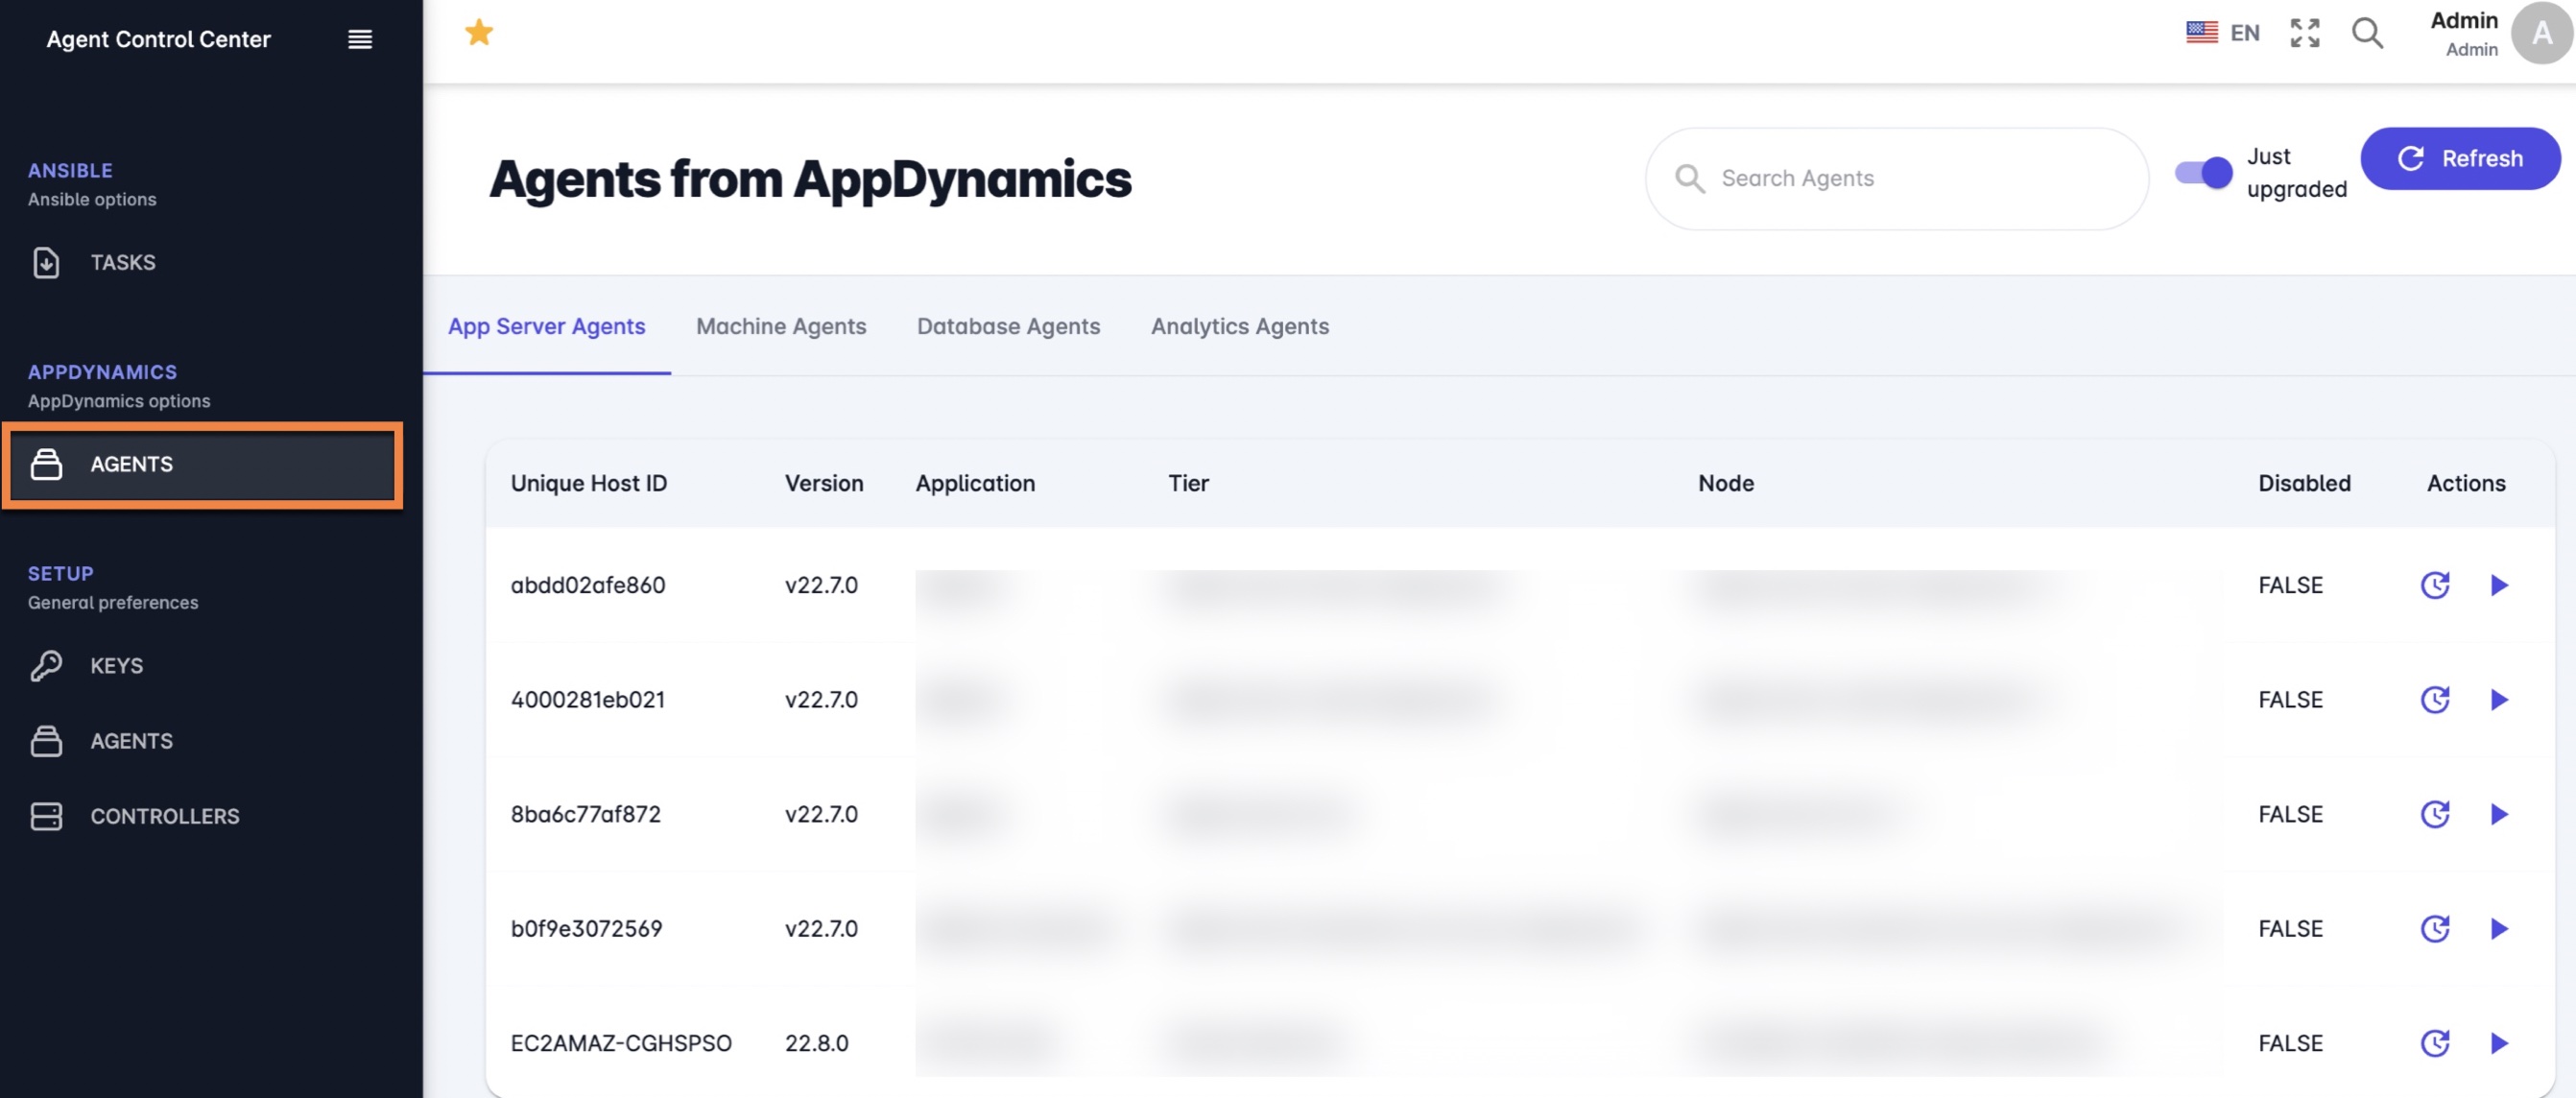2576x1098 pixels.
Task: Click the upgrade history icon for 4000281eb021
Action: [2434, 699]
